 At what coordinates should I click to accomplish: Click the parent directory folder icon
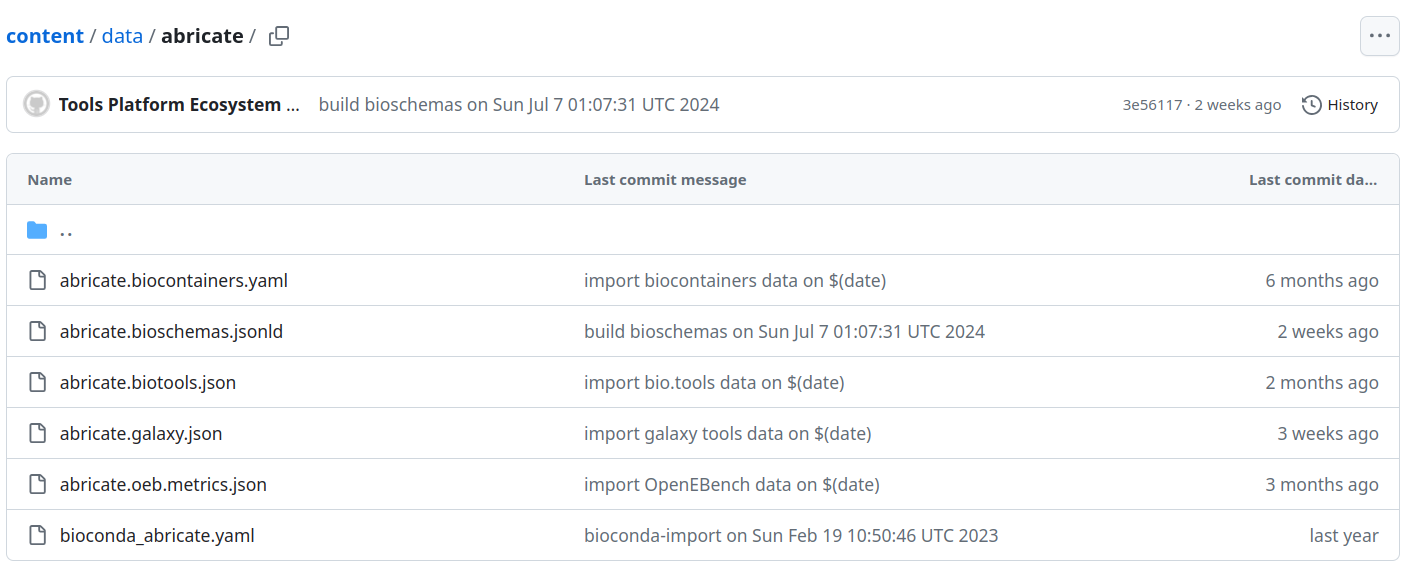click(37, 230)
